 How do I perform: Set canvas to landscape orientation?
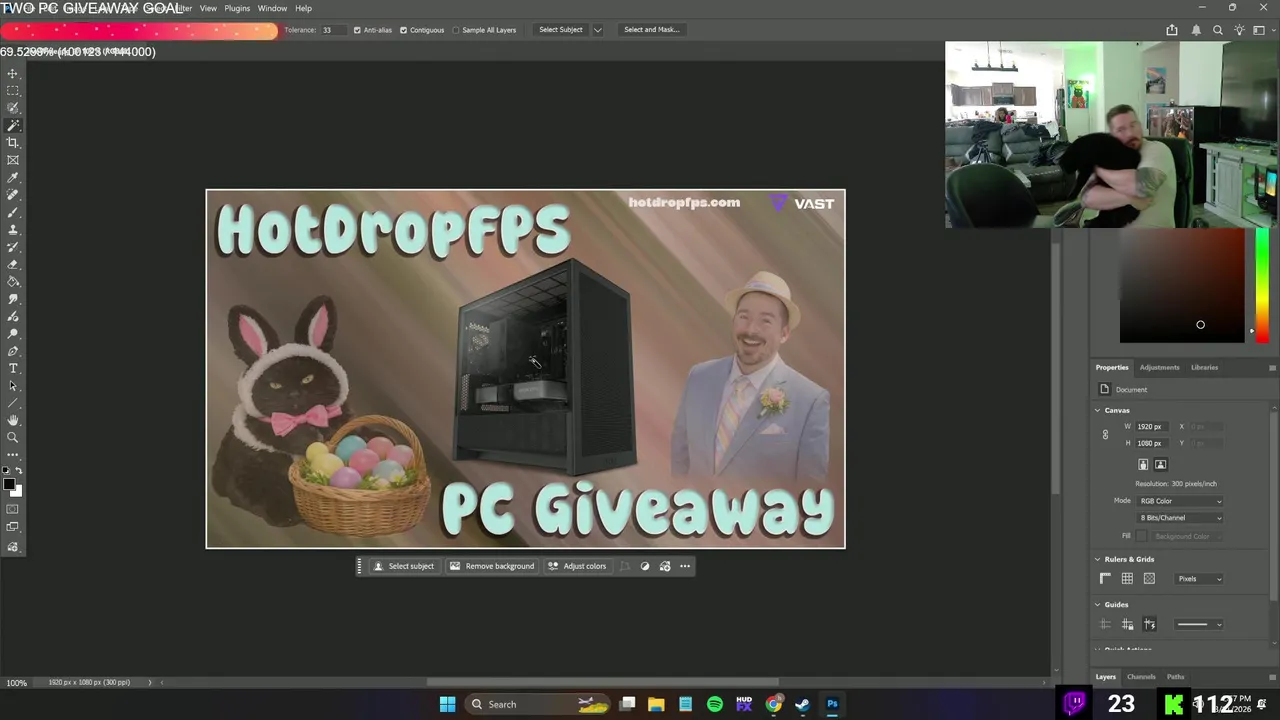pos(1160,464)
